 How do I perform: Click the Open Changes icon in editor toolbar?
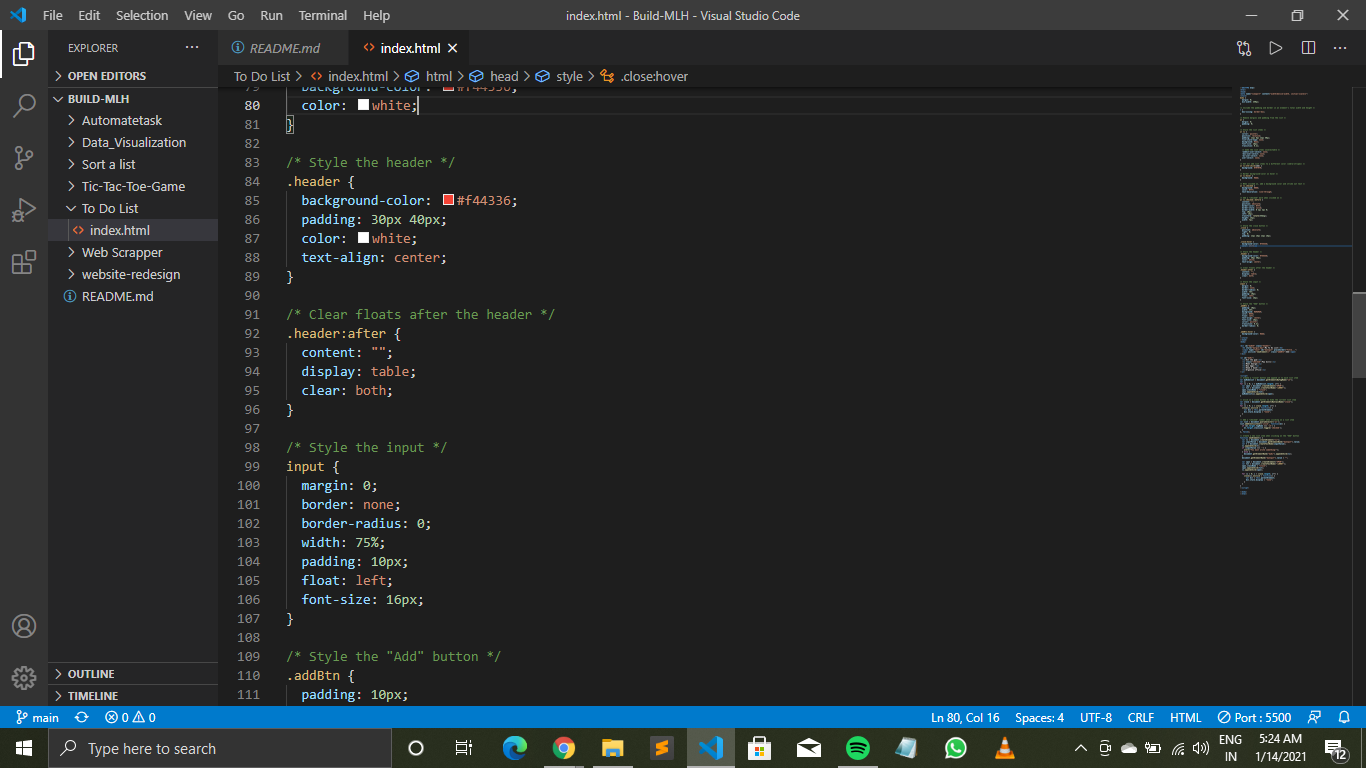[x=1243, y=48]
